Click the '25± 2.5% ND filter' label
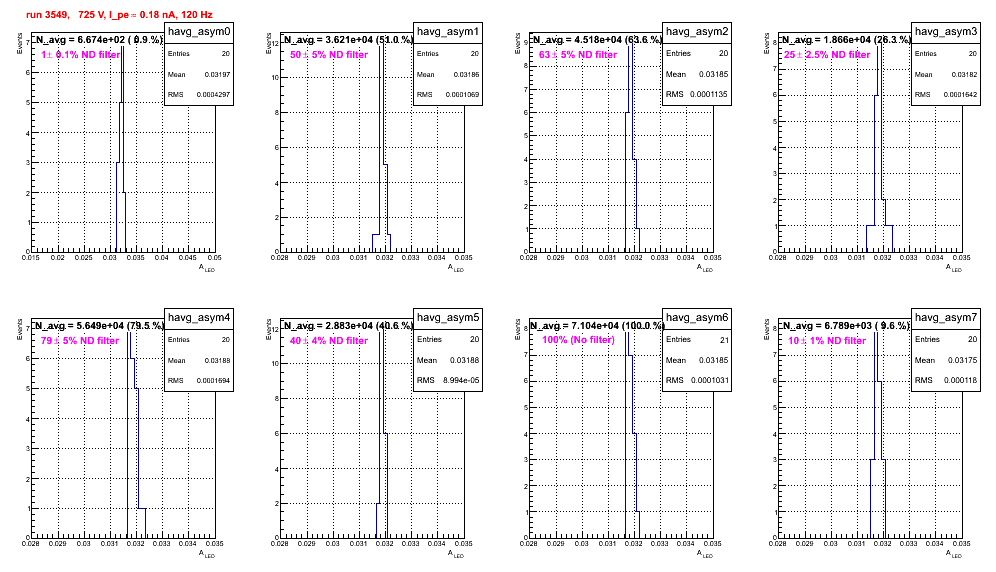 [x=827, y=55]
